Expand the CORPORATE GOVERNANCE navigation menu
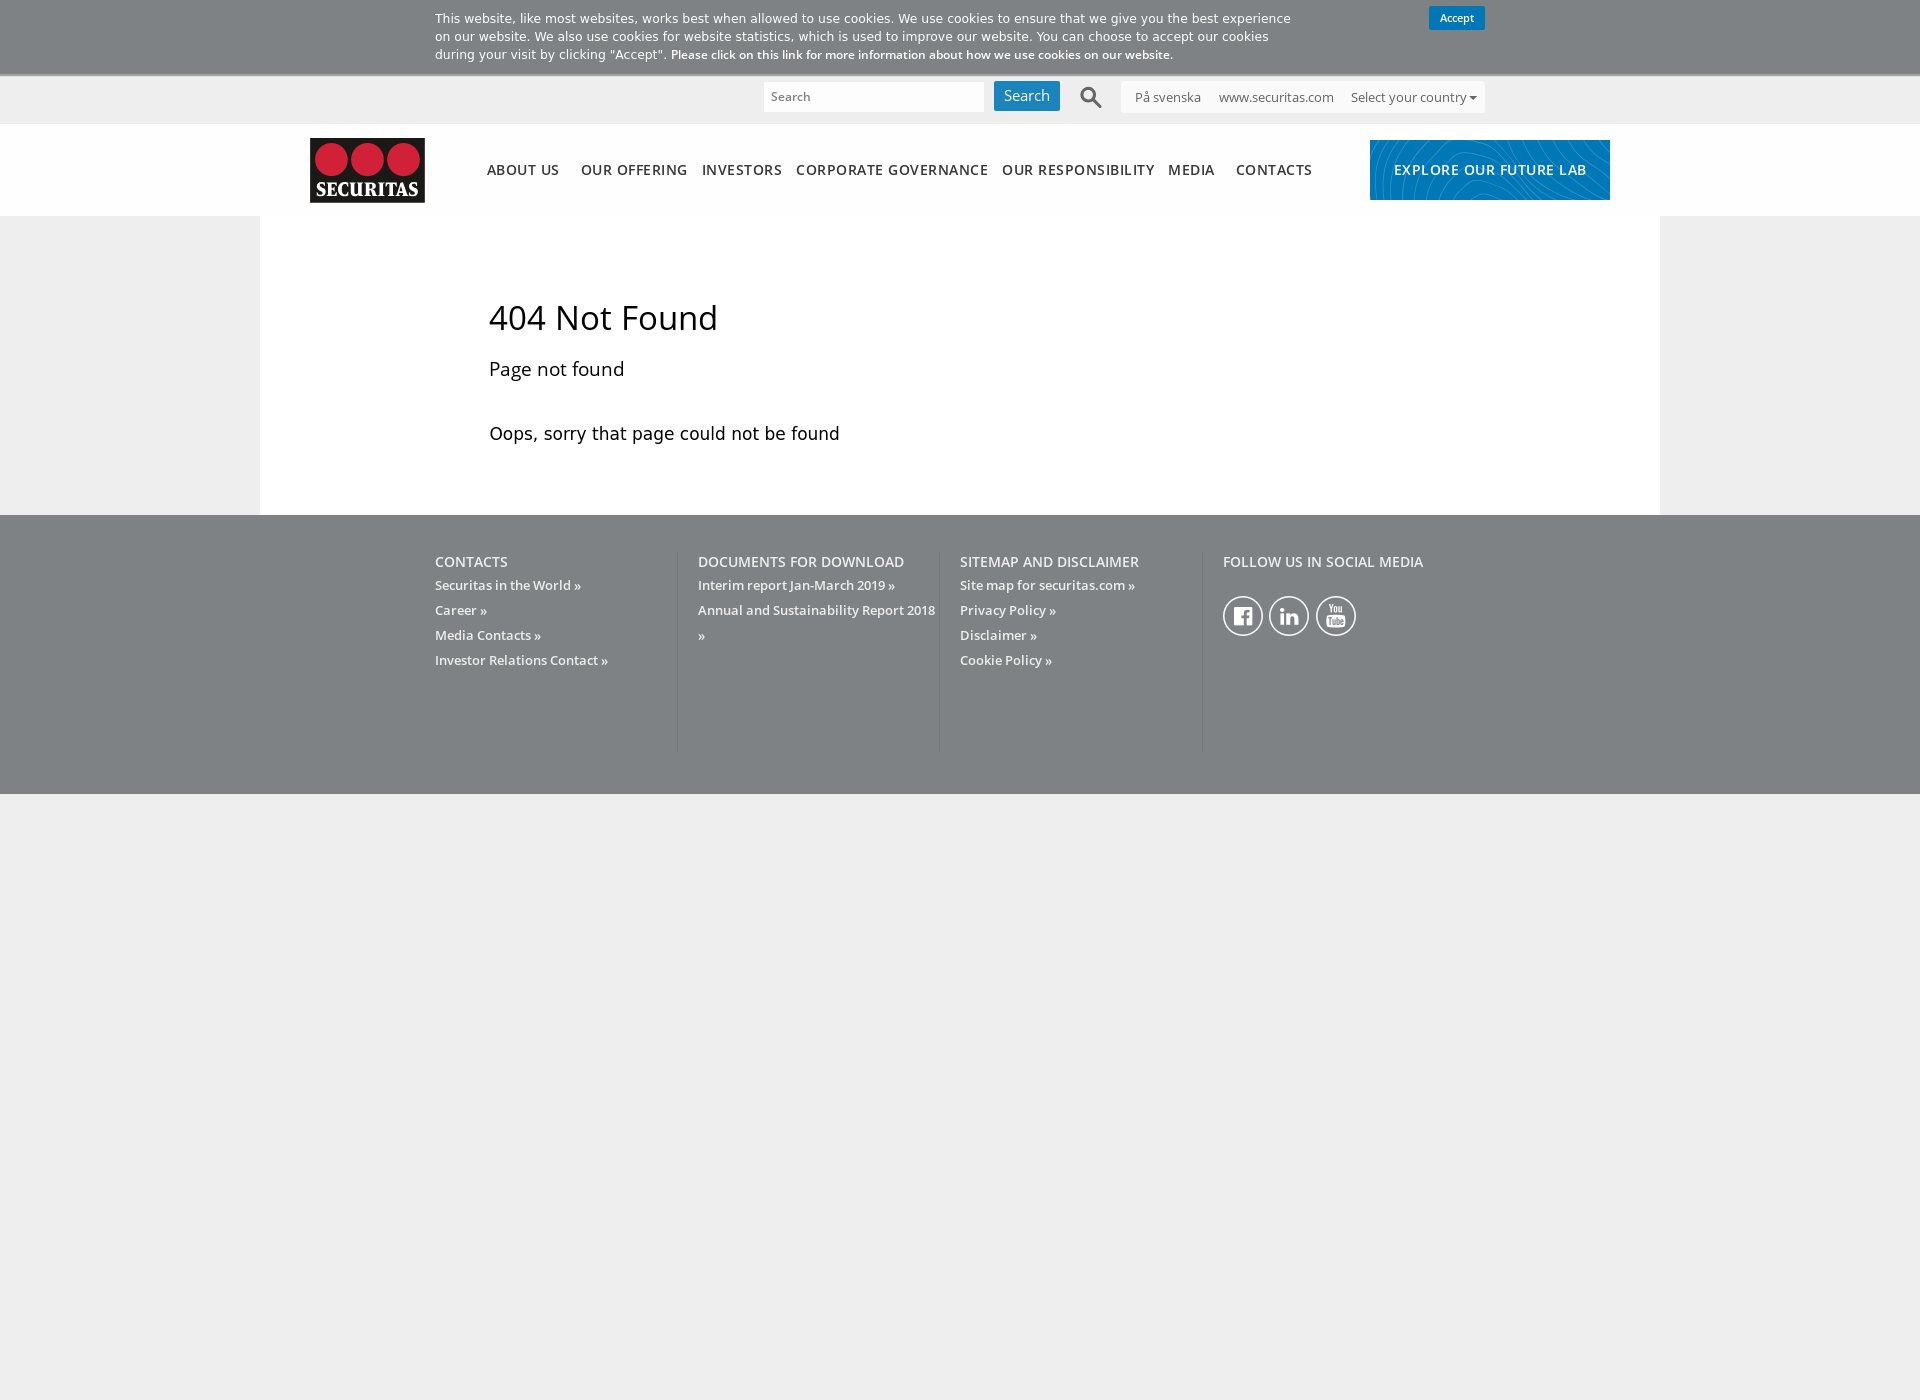Viewport: 1920px width, 1400px height. [891, 168]
